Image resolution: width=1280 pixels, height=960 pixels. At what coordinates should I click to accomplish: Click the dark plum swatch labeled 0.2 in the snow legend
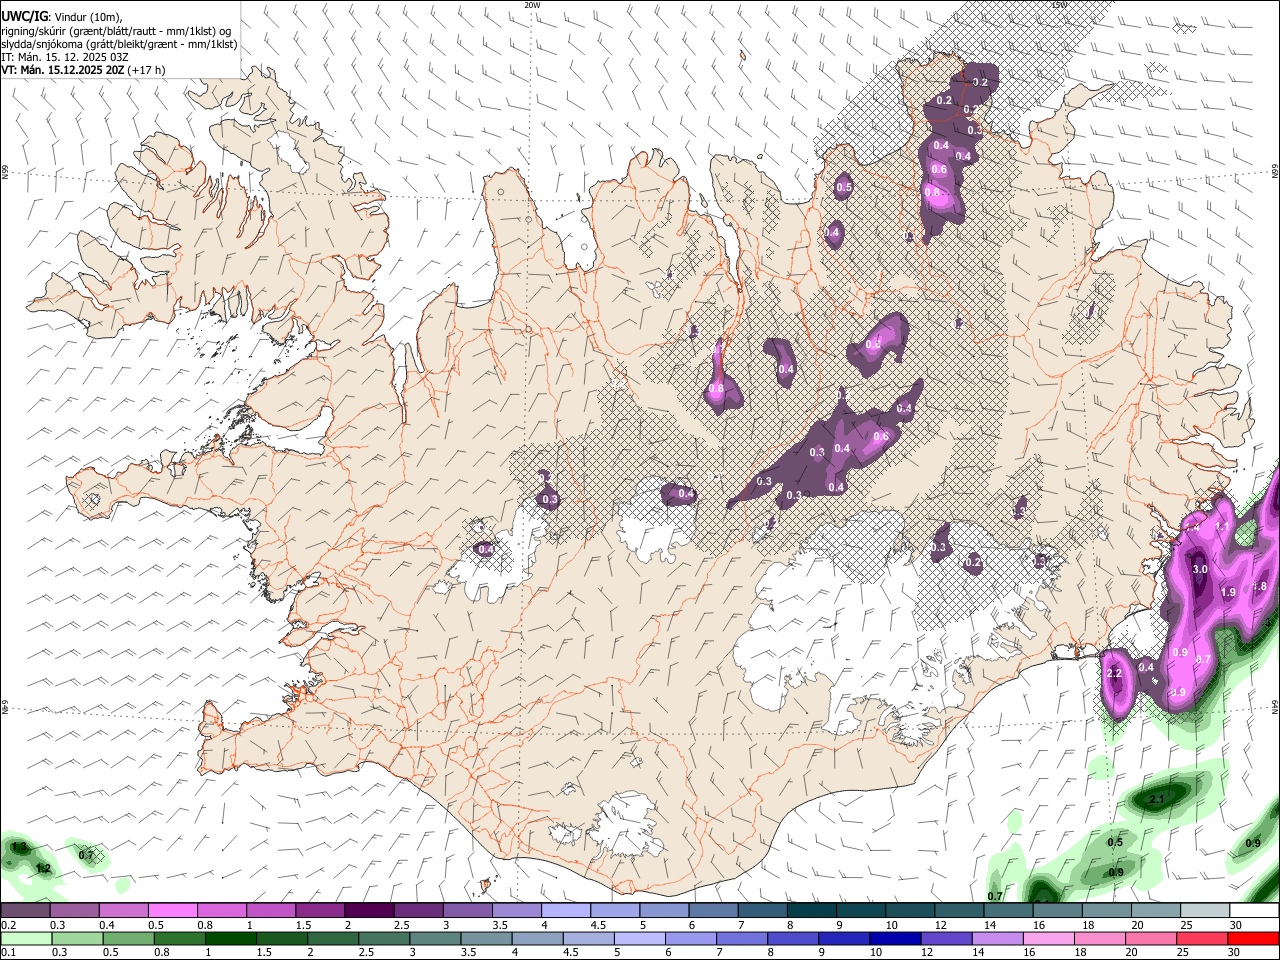(25, 910)
